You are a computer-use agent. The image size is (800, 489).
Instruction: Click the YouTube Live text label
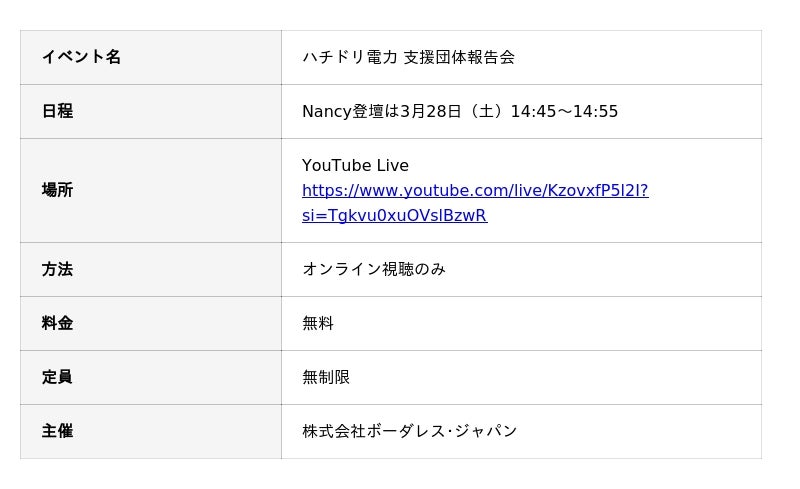tap(355, 165)
